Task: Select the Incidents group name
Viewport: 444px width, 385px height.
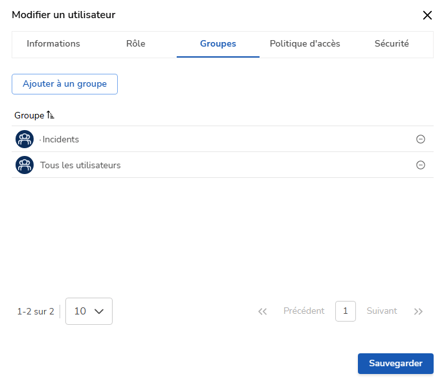Action: pyautogui.click(x=60, y=139)
